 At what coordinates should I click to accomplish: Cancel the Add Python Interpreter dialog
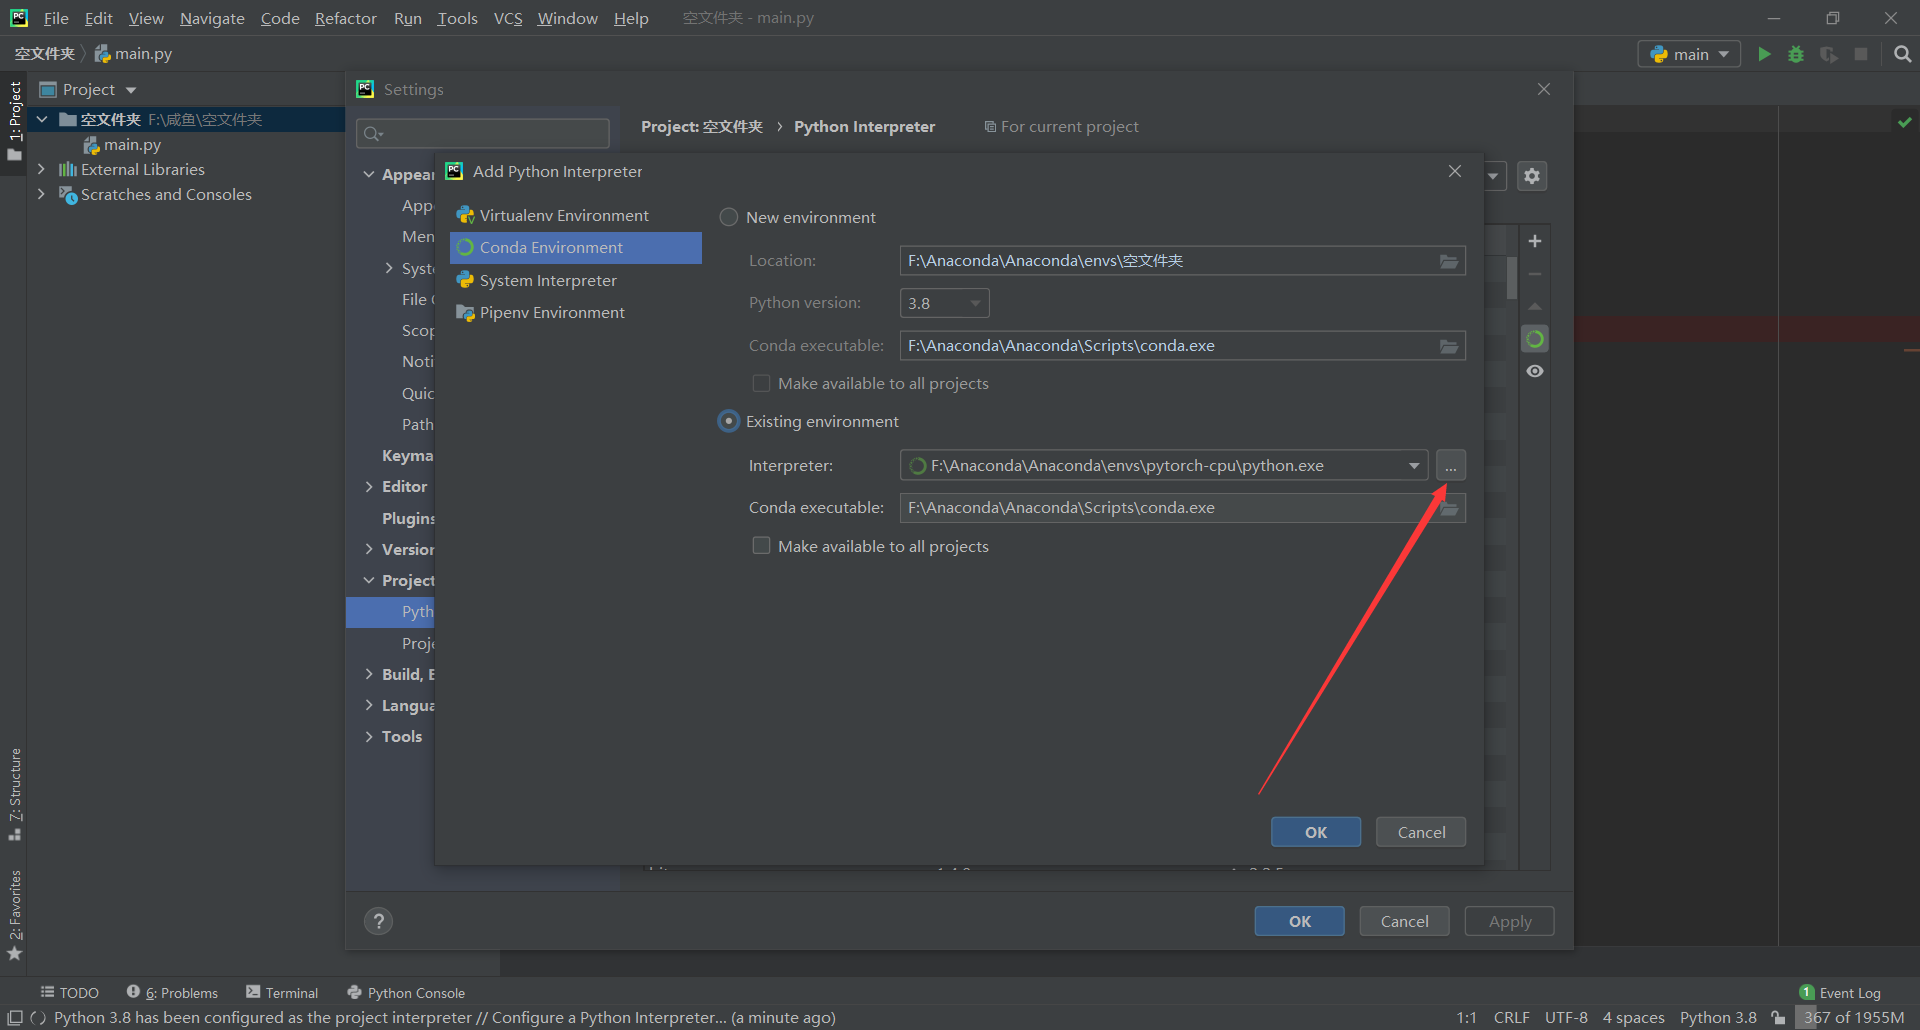(x=1421, y=832)
